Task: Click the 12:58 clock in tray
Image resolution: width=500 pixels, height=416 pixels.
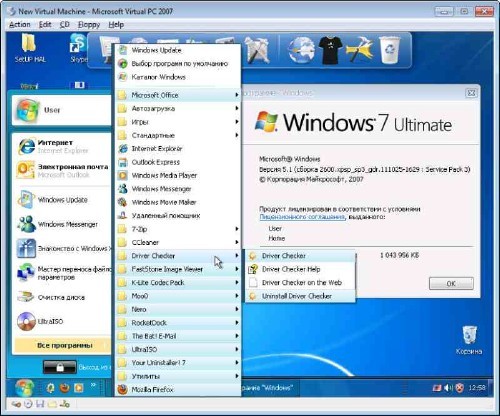Action: (x=477, y=388)
